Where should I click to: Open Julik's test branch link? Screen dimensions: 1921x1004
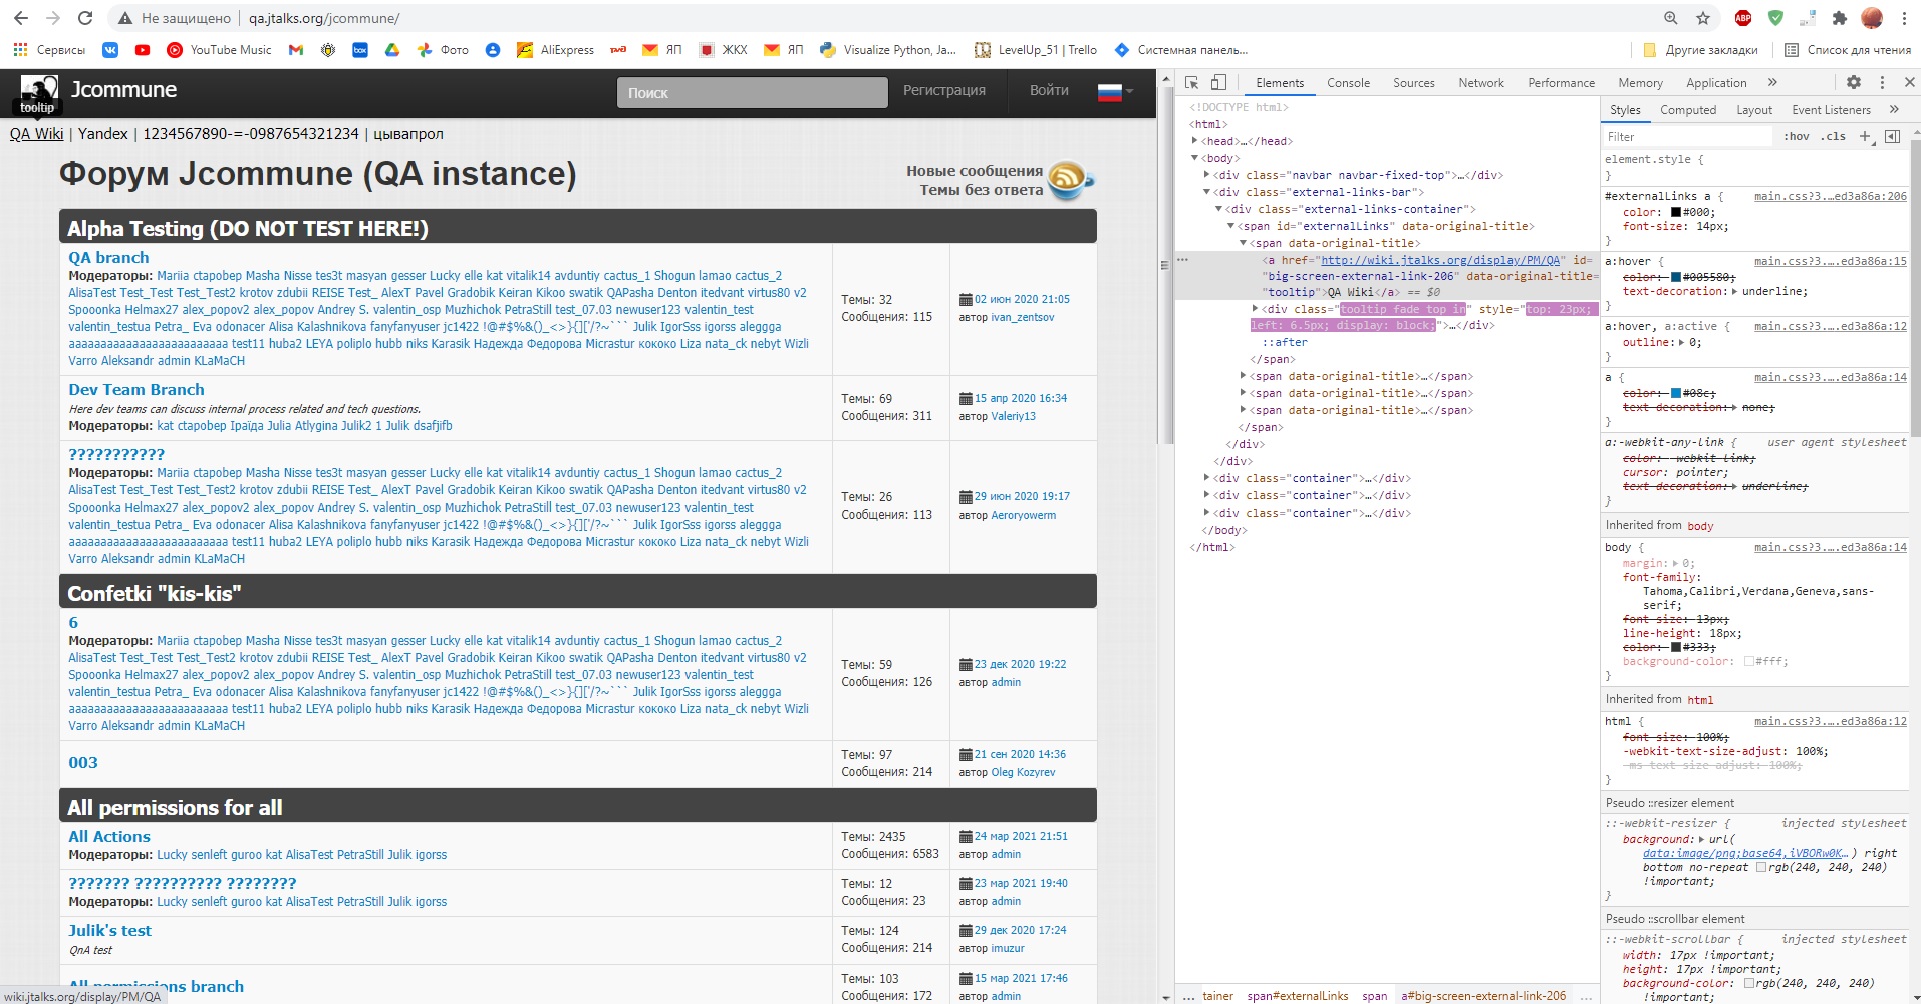pos(110,931)
